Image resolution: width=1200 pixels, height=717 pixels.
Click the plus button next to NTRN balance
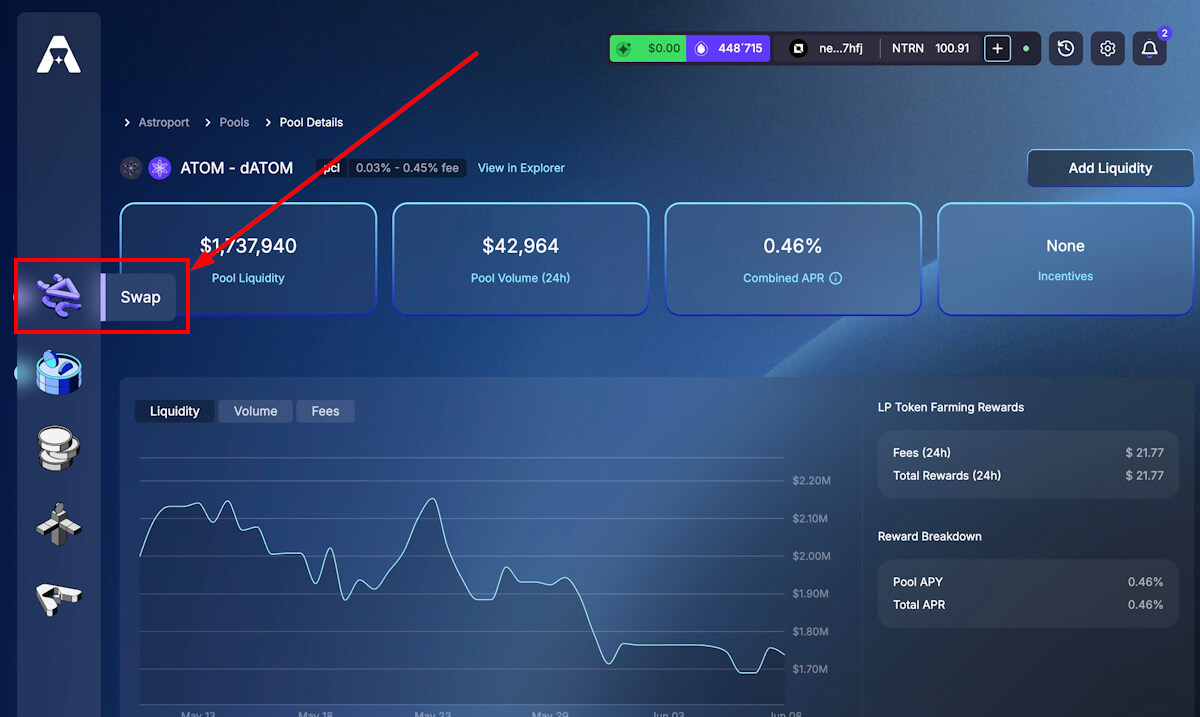(x=997, y=48)
